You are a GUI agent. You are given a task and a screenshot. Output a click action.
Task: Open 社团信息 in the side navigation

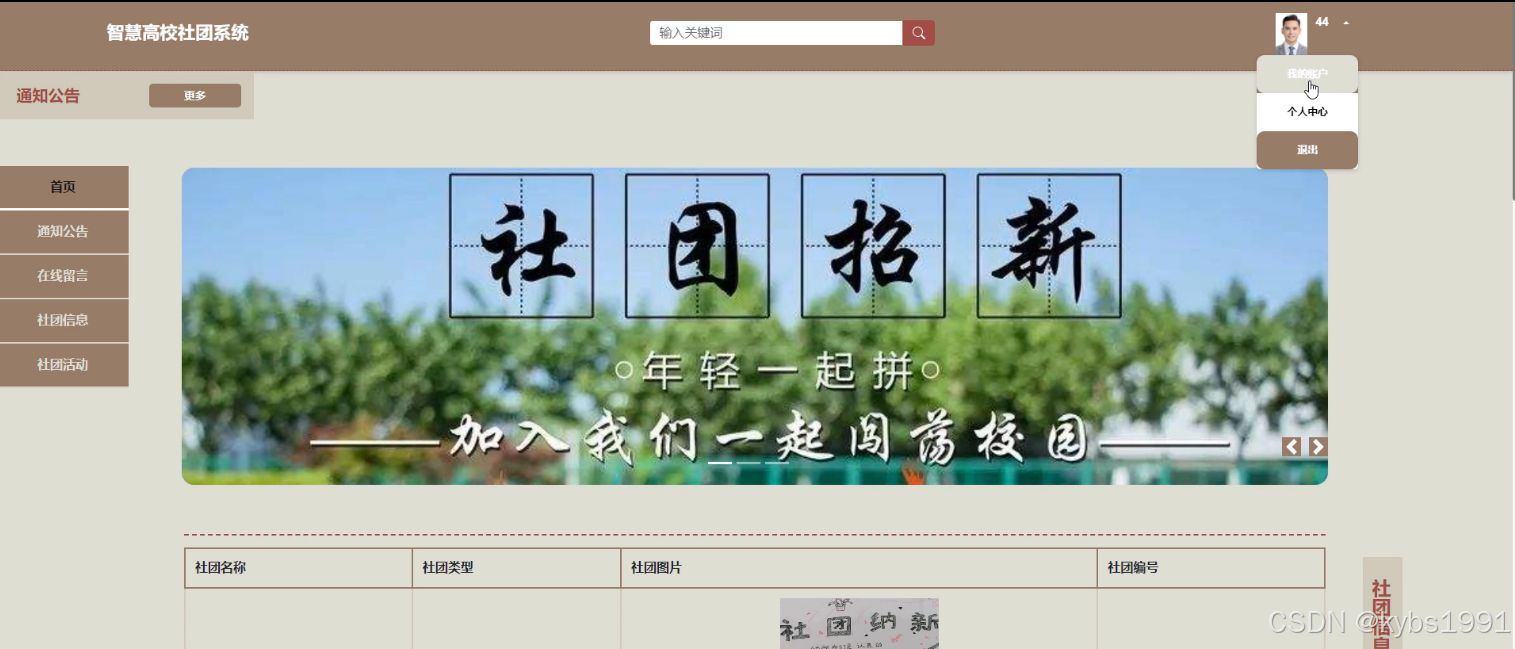pyautogui.click(x=64, y=320)
